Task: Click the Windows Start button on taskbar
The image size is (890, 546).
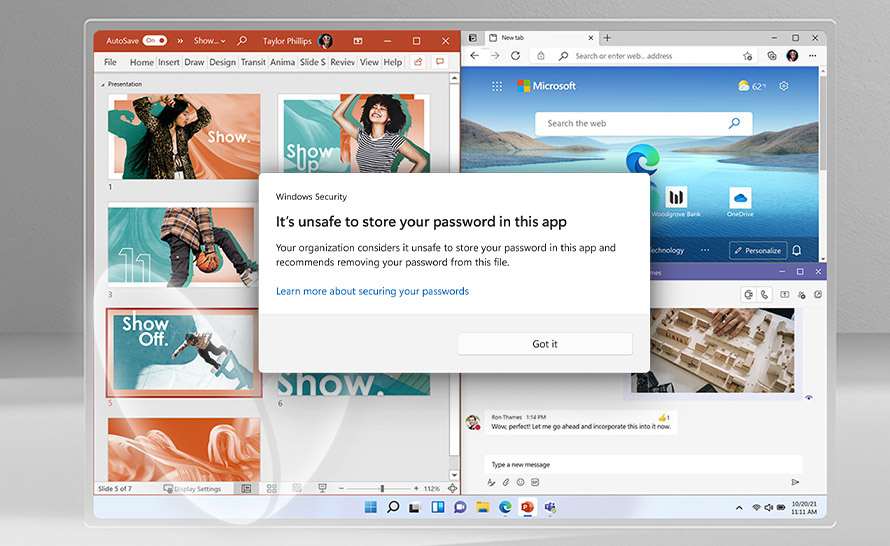Action: point(371,507)
